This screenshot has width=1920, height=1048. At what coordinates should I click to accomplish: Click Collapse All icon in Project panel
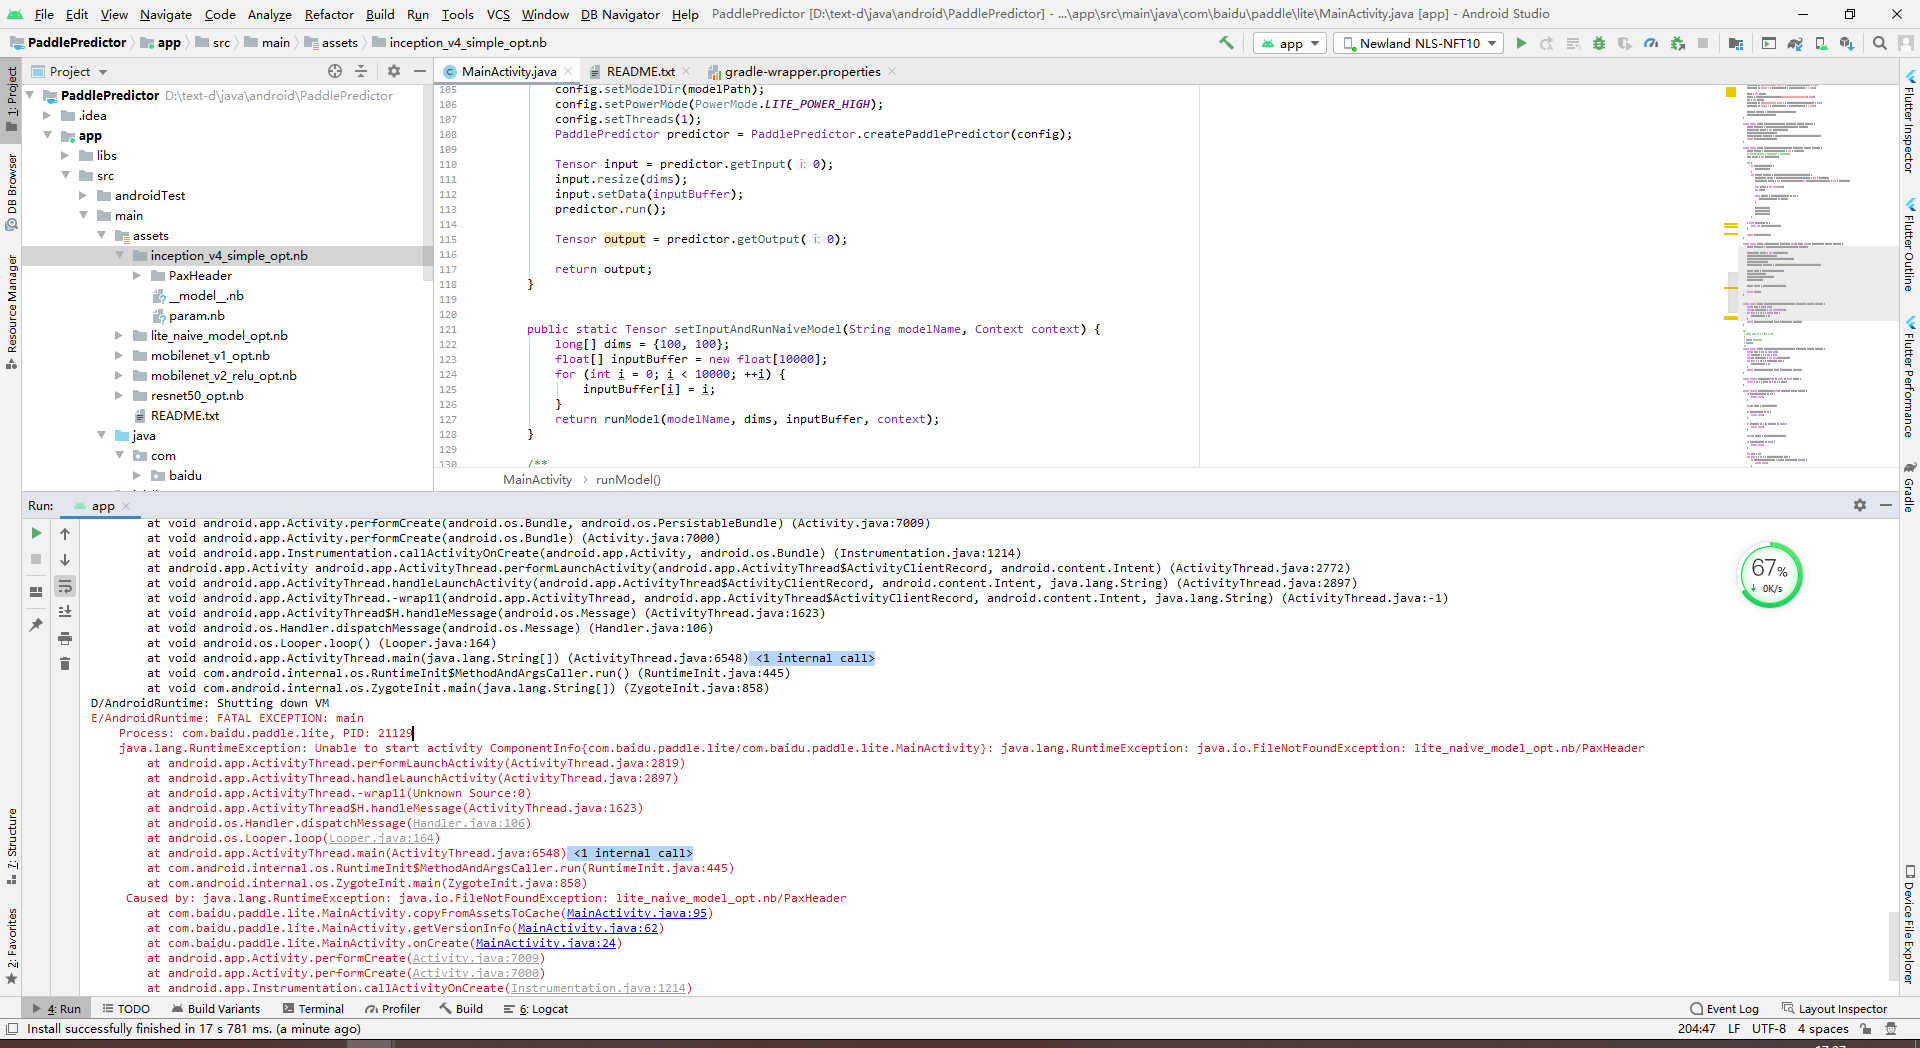pyautogui.click(x=362, y=71)
